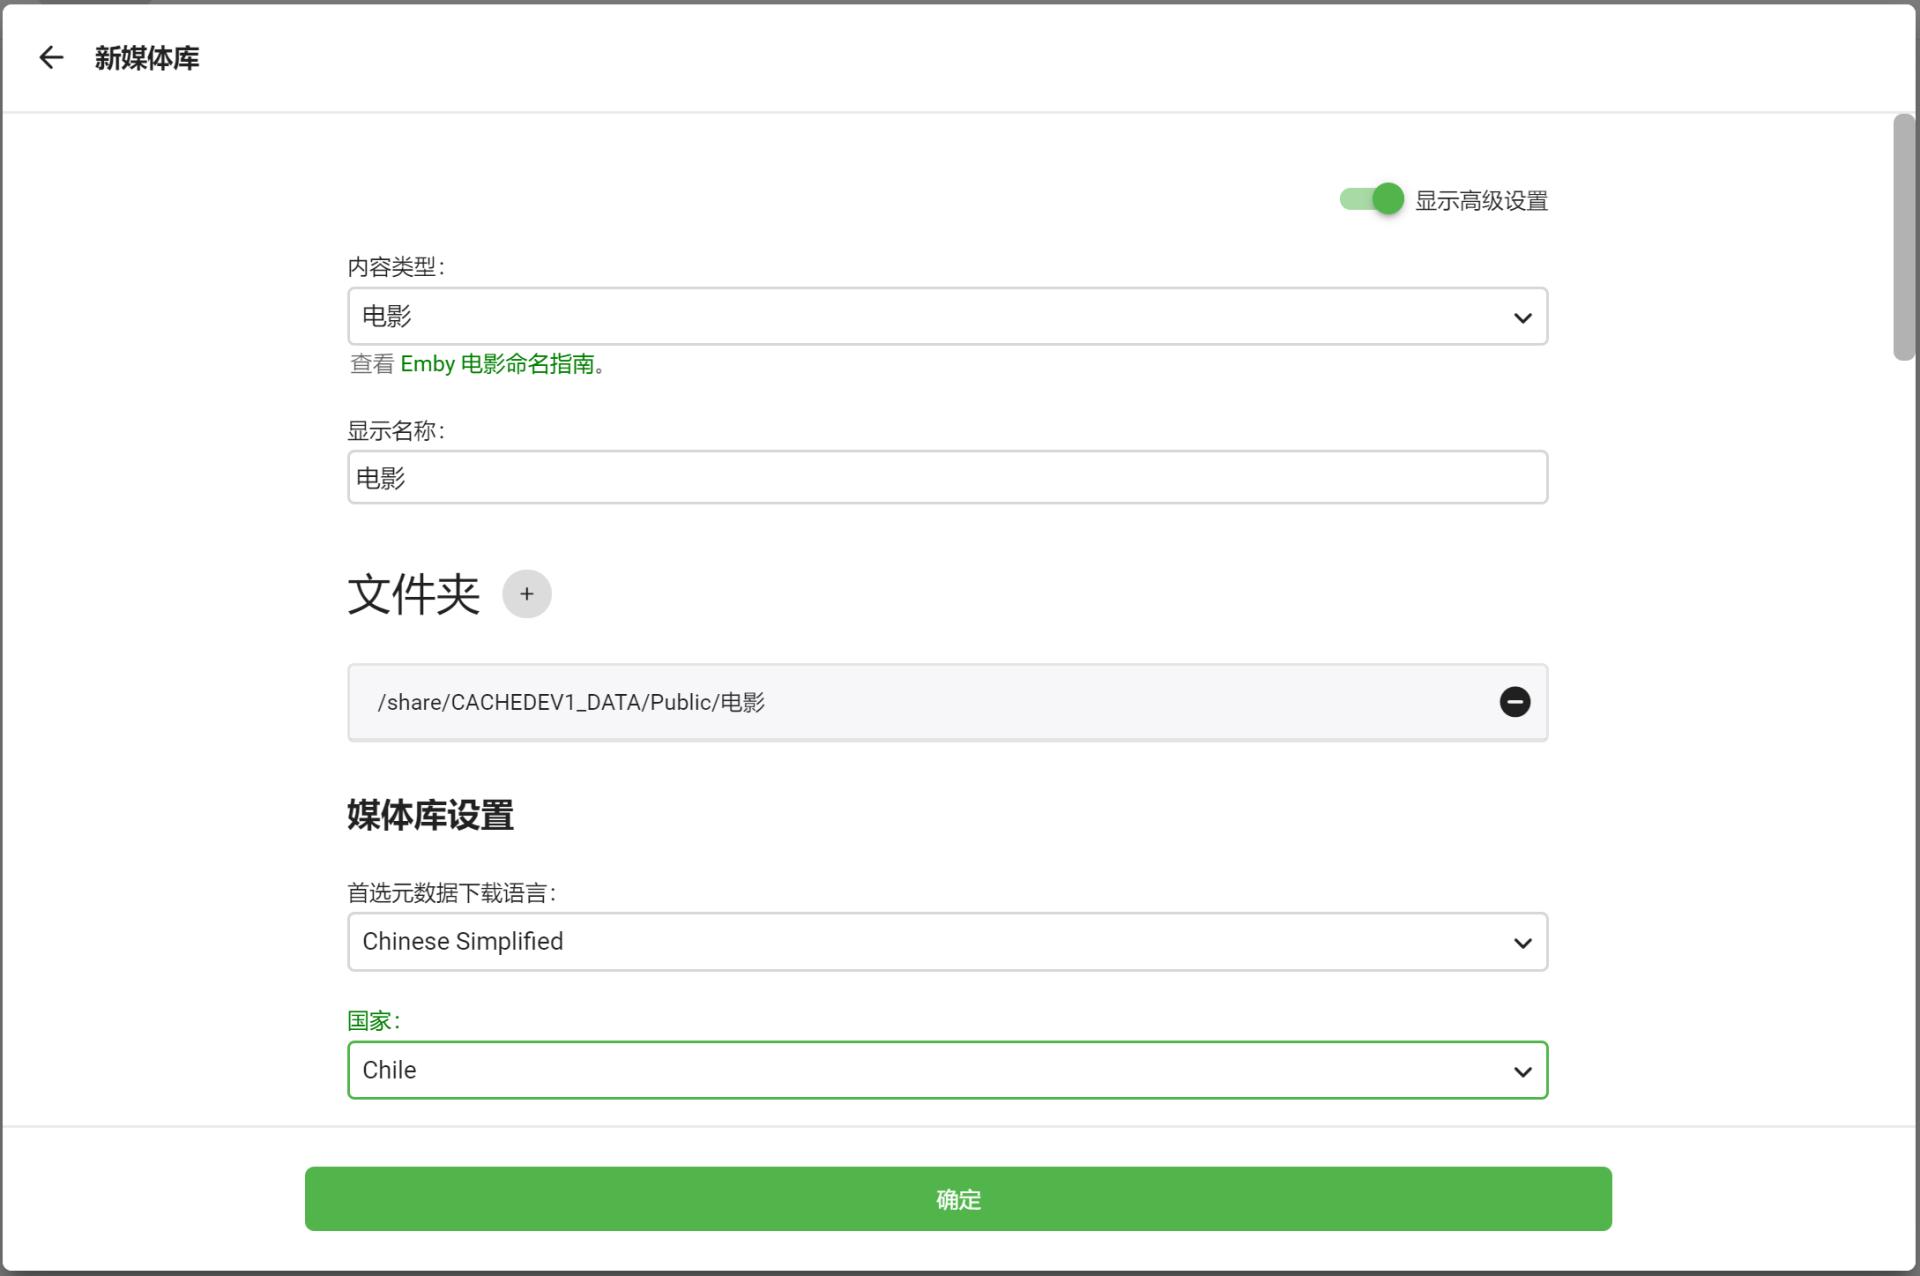This screenshot has width=1920, height=1276.
Task: Click inside the 电影 display name box
Action: (947, 477)
